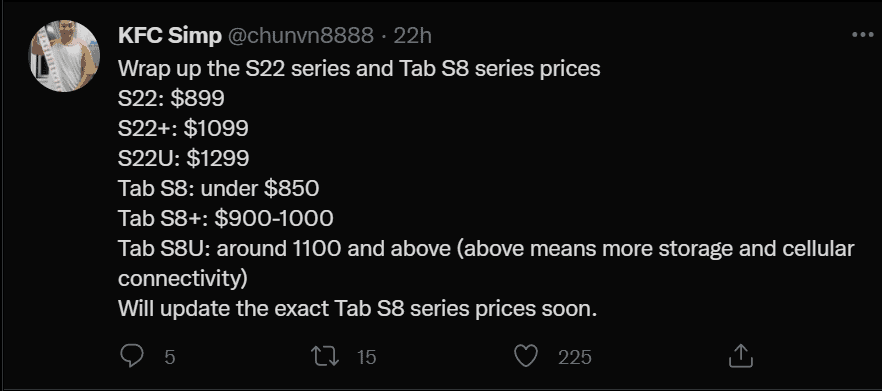Open KFC Simp's profile picture

click(64, 56)
